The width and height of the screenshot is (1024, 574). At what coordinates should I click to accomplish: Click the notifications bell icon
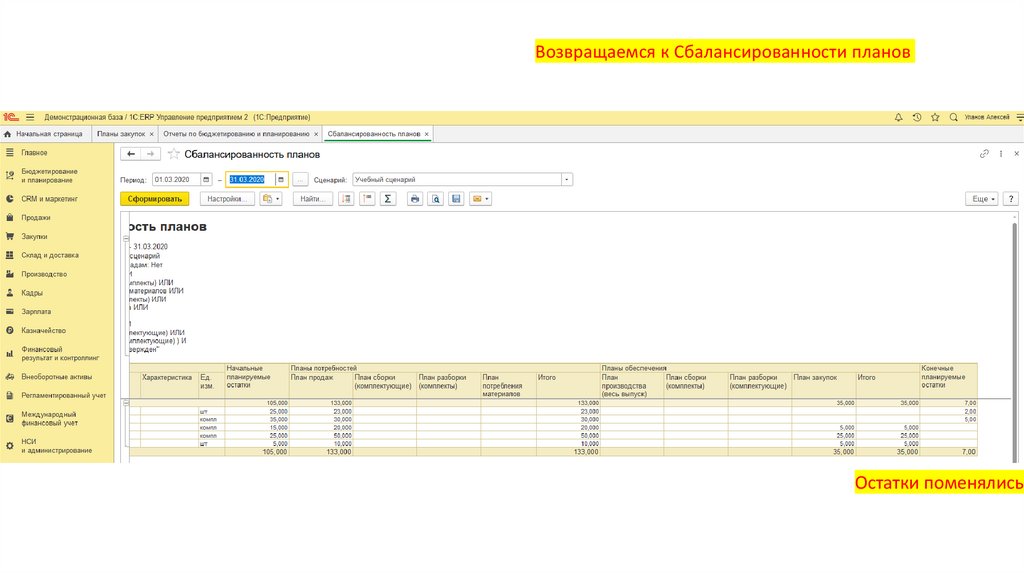coord(899,117)
